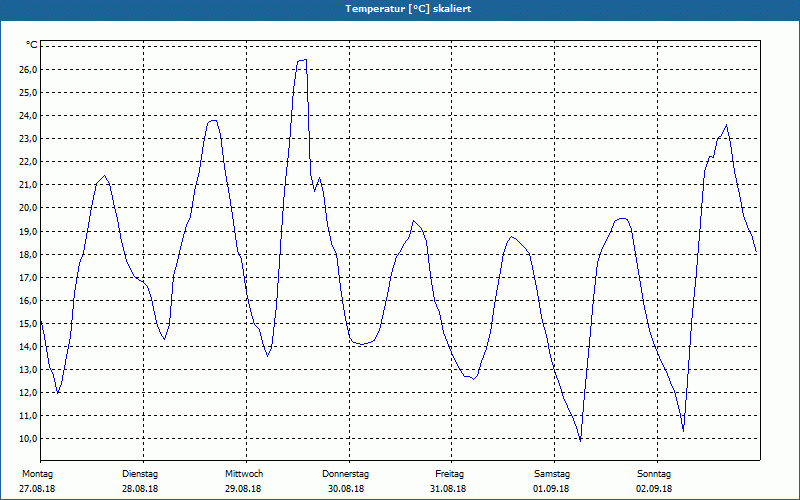Viewport: 800px width, 500px height.
Task: Click the Donnerstag day label
Action: coord(345,474)
